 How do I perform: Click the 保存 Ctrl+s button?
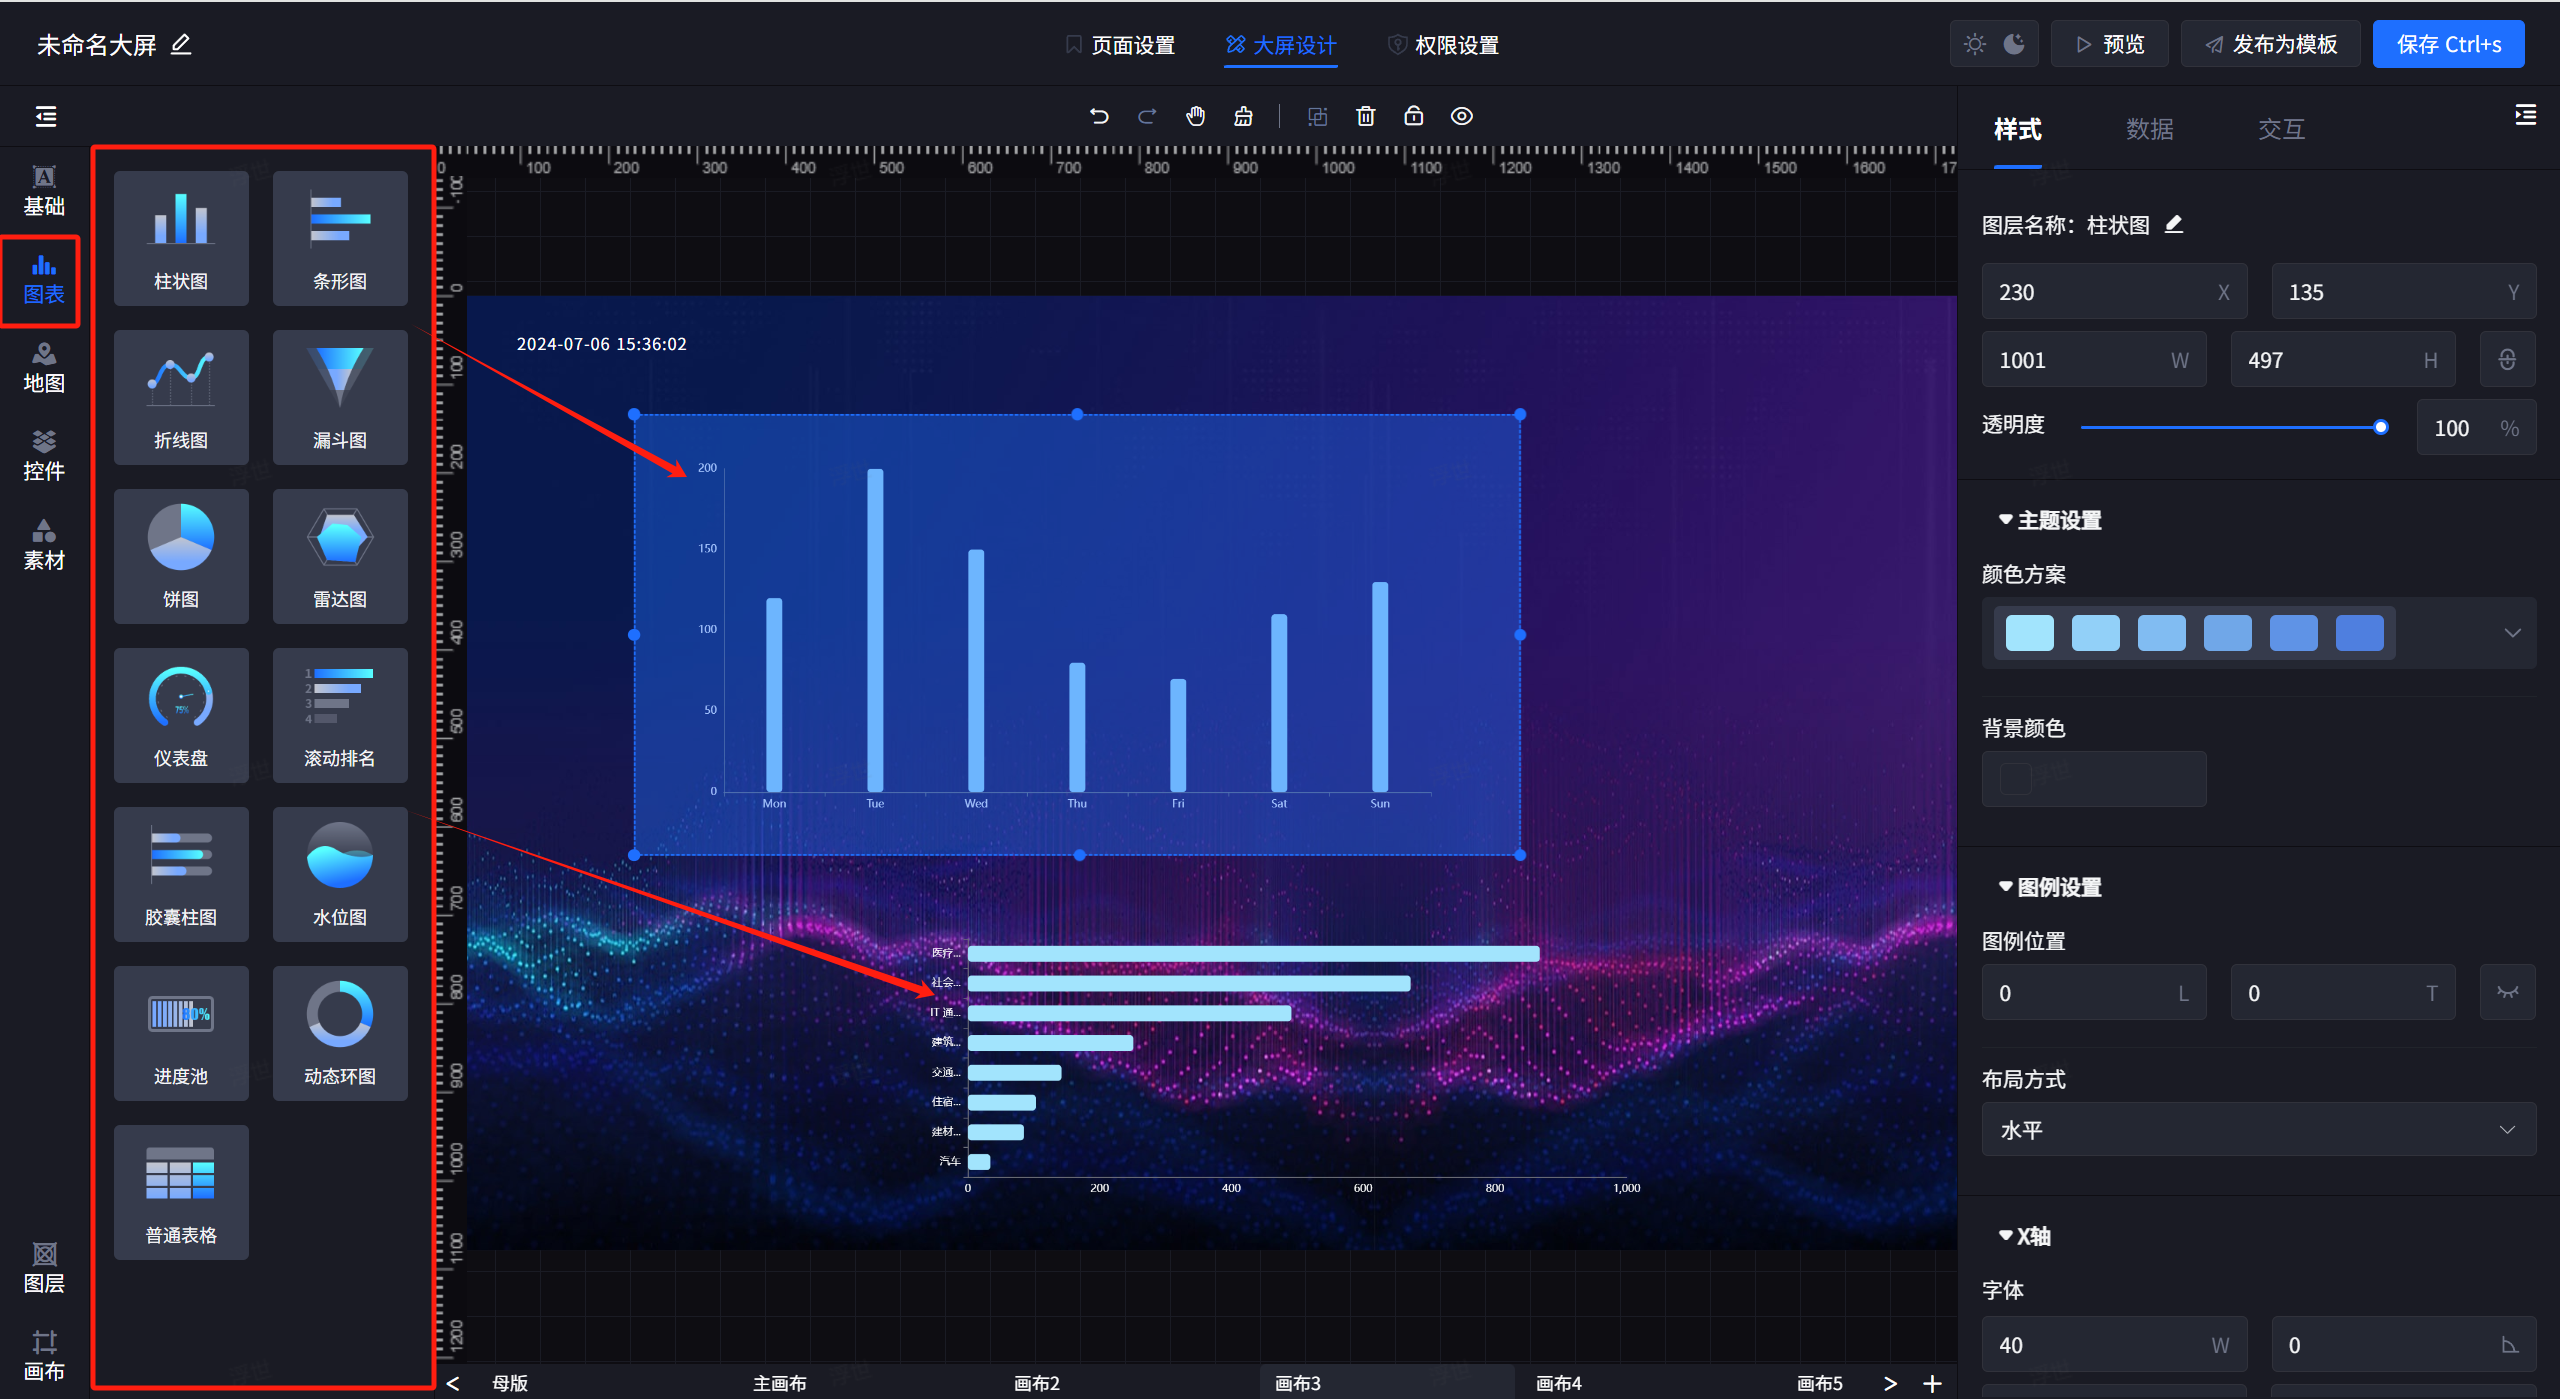point(2448,44)
